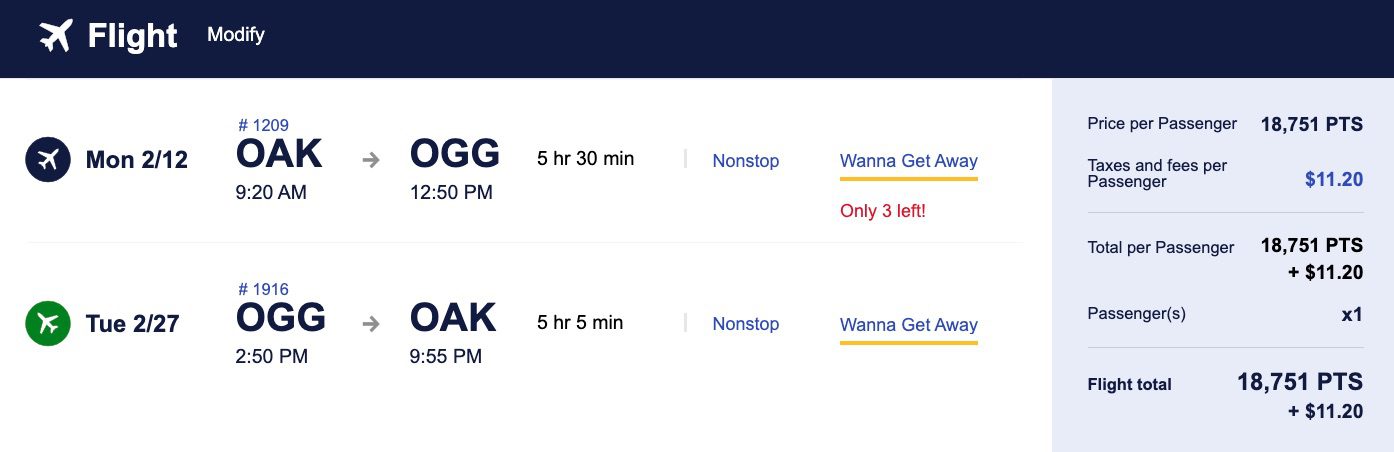The width and height of the screenshot is (1394, 452).
Task: Click the Tue 2/27 return date
Action: point(133,324)
